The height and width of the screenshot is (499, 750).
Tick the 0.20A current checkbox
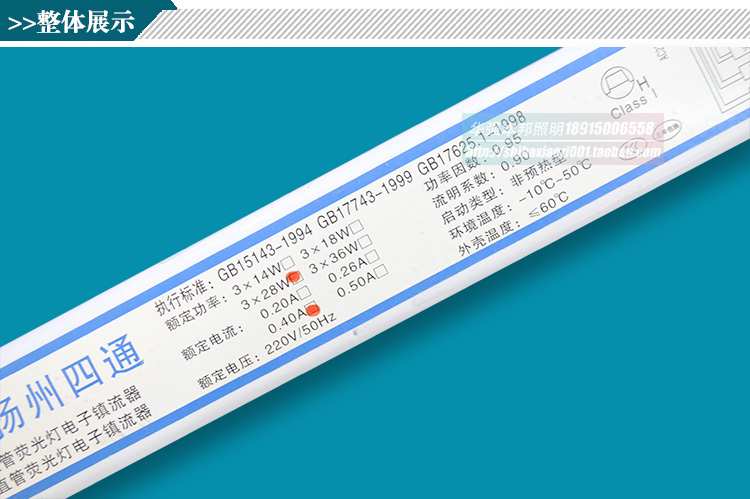304,291
